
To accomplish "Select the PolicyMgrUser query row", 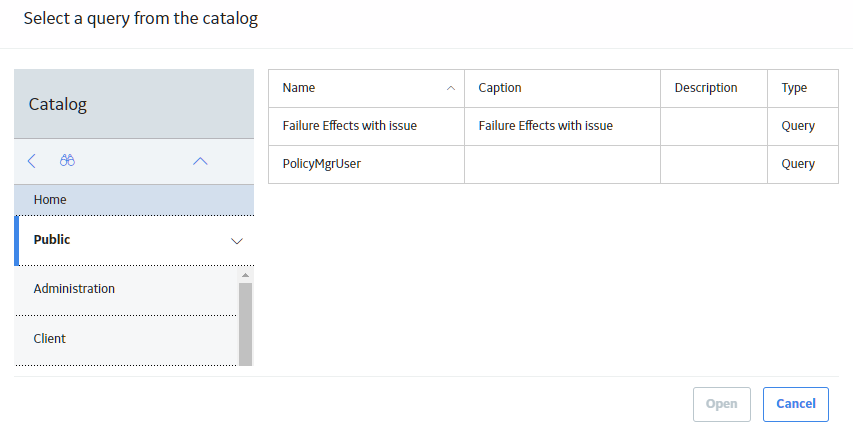I will (553, 164).
